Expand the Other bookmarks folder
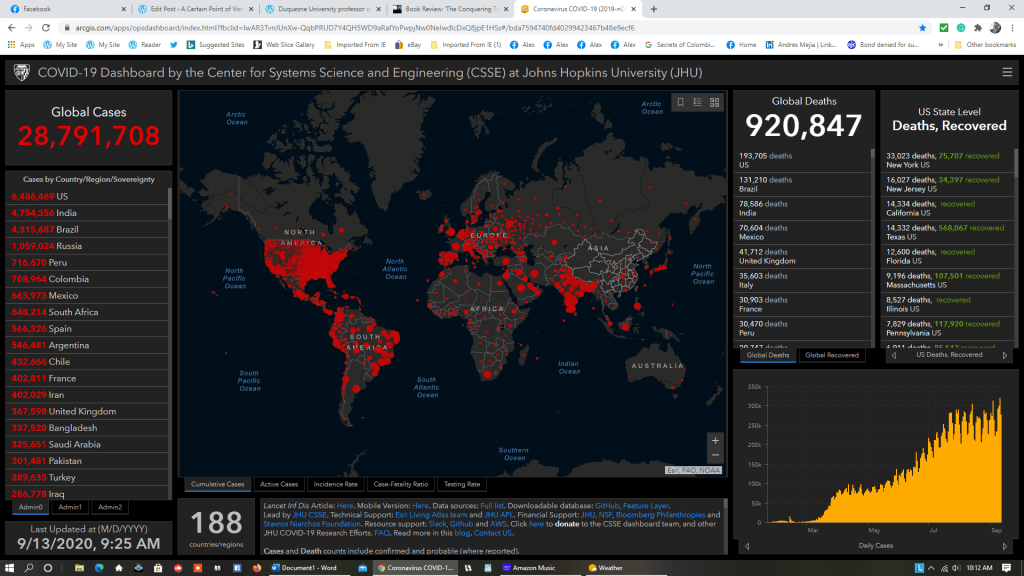Screen dimensions: 1024x576 984,45
